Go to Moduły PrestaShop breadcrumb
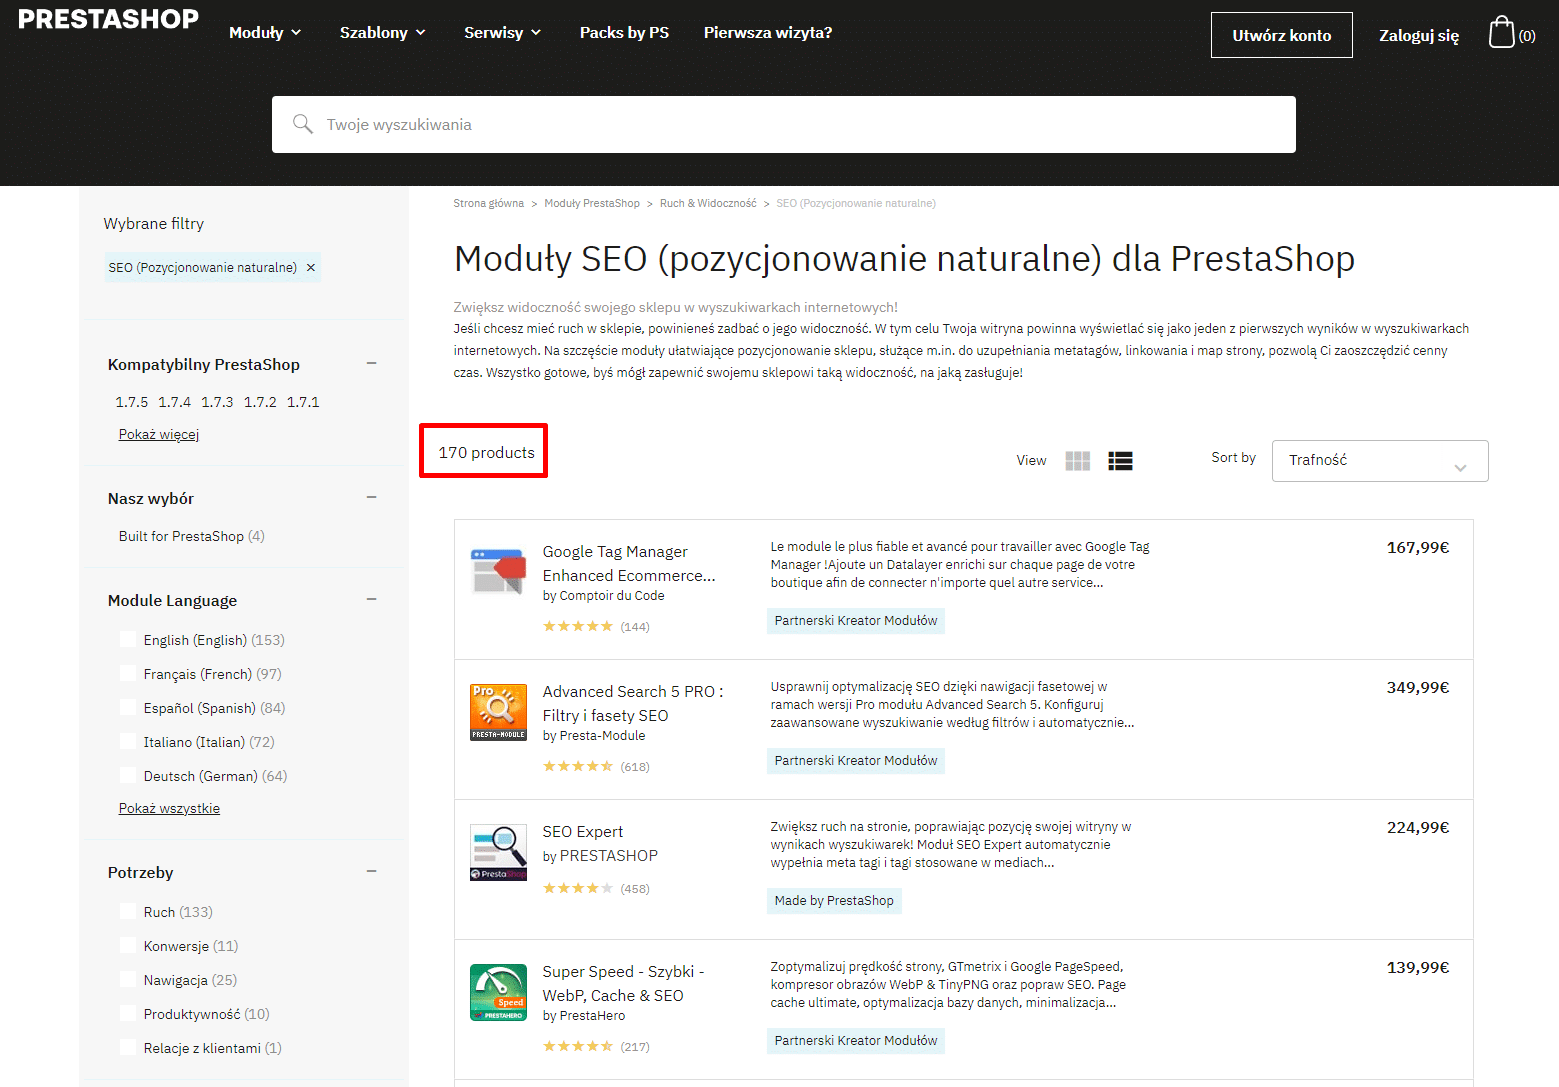Viewport: 1559px width, 1087px height. [x=592, y=203]
